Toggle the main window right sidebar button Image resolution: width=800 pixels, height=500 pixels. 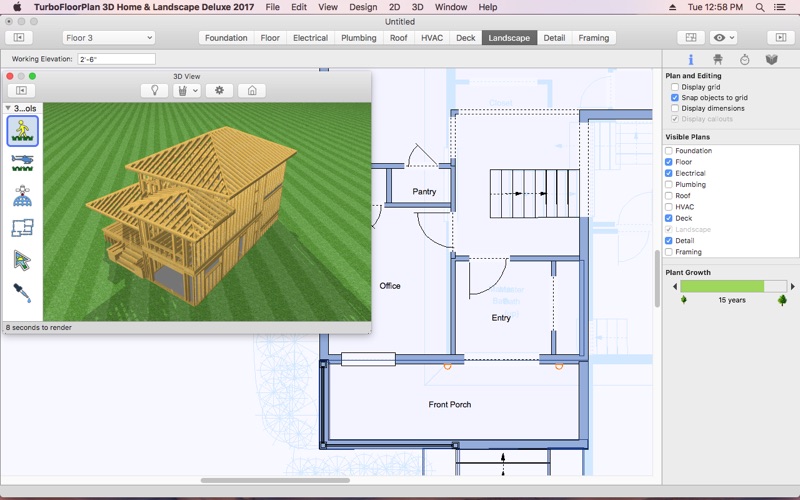pos(781,37)
